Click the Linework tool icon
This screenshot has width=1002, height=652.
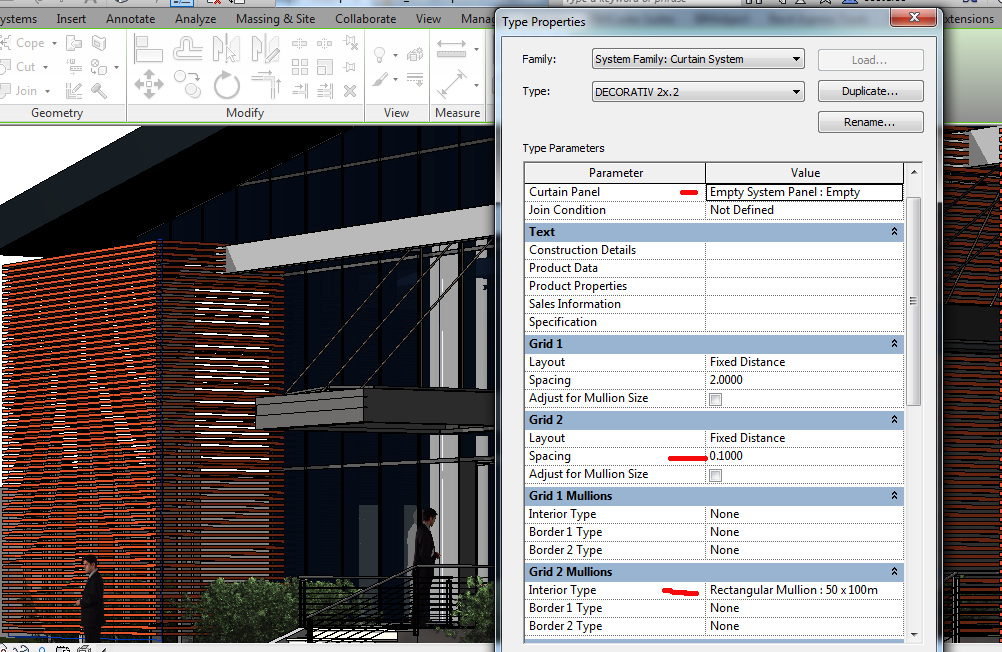415,81
